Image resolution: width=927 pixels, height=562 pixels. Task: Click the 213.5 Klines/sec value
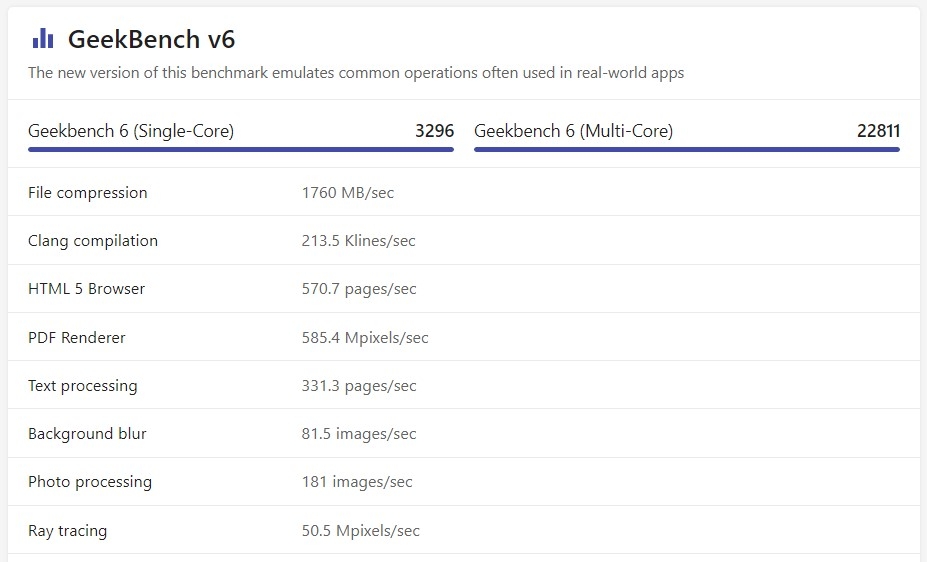click(x=358, y=241)
